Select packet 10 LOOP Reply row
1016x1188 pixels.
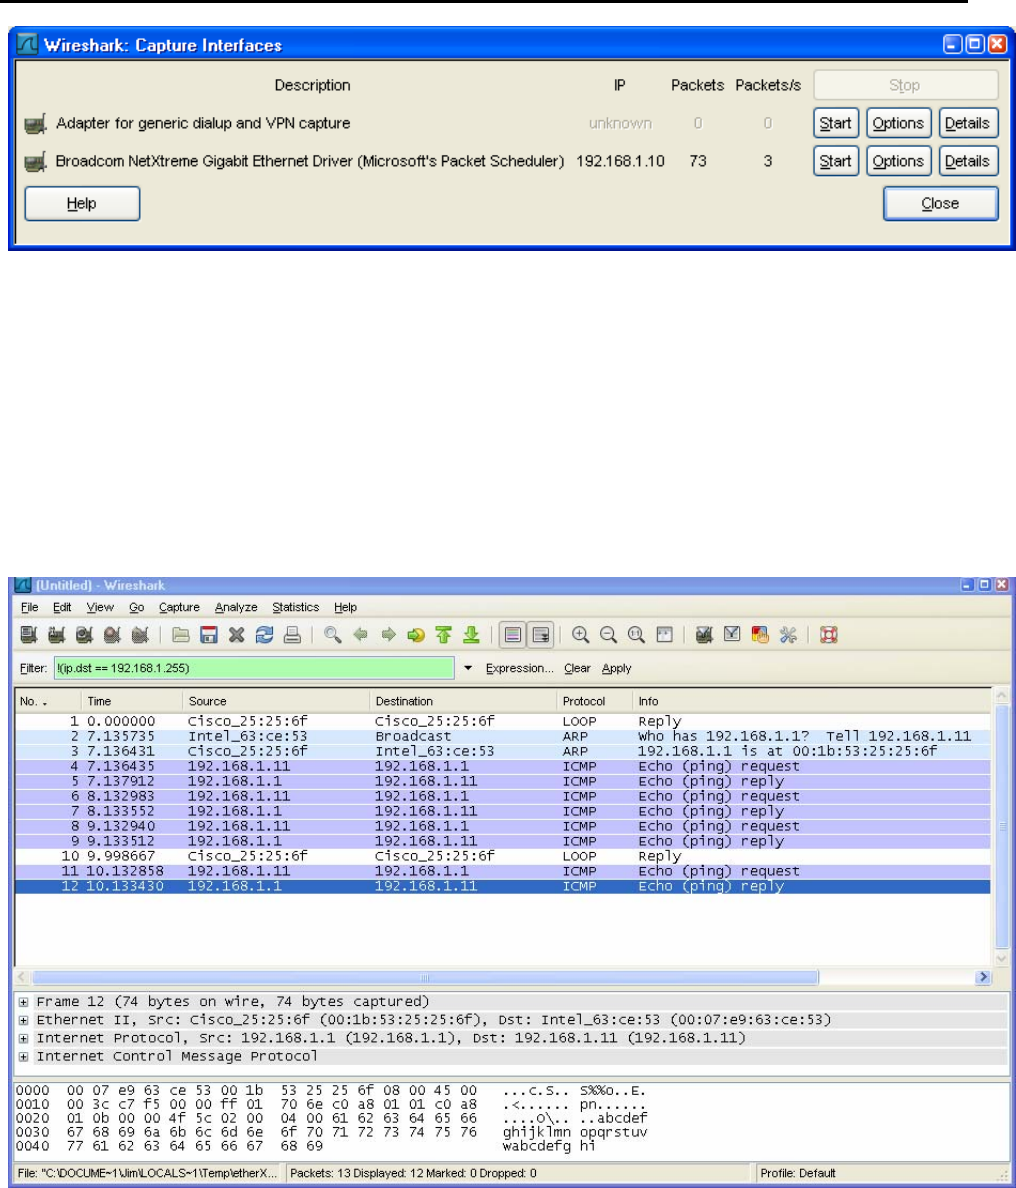tap(502, 856)
